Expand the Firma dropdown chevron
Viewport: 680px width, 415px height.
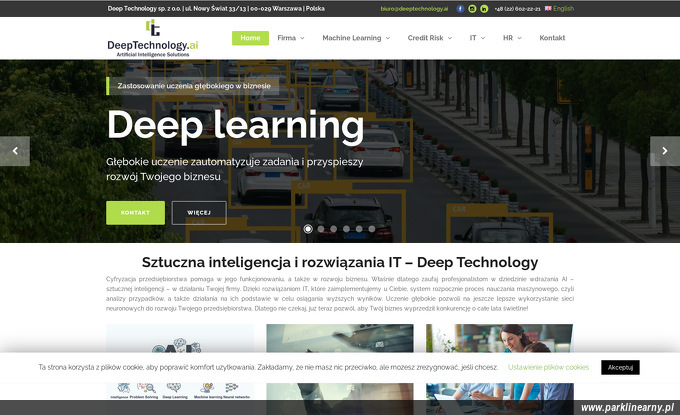[302, 38]
